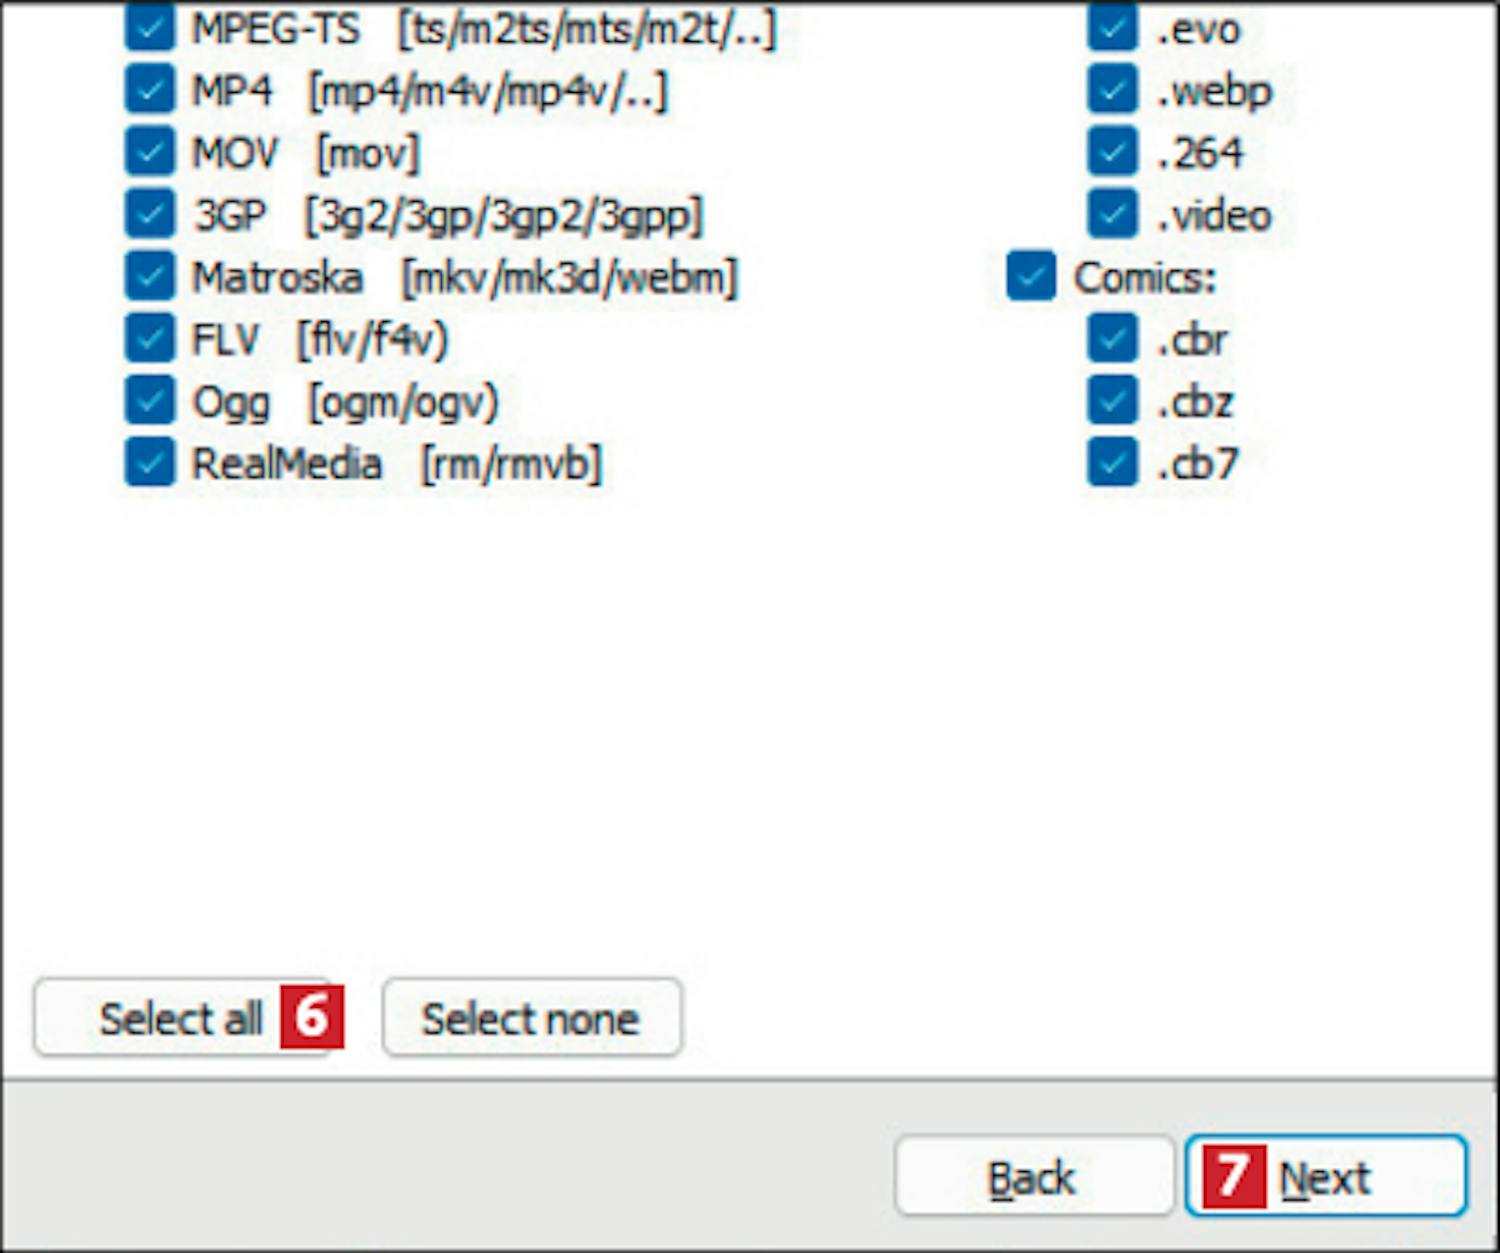This screenshot has width=1500, height=1253.
Task: Toggle the .cb7 comic checkbox
Action: coord(1112,462)
